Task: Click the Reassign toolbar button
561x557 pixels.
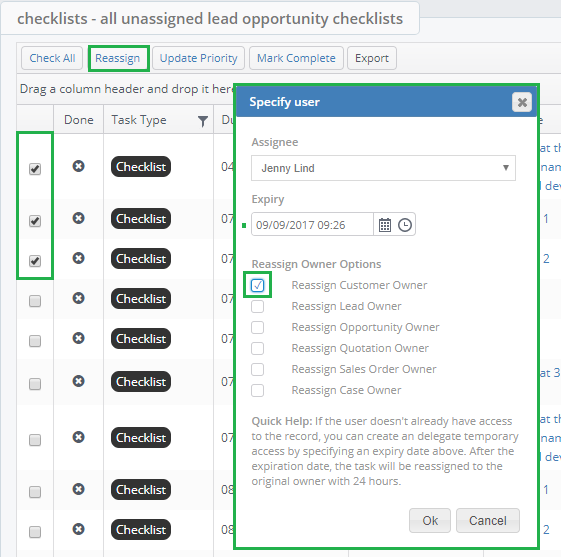Action: (x=118, y=58)
